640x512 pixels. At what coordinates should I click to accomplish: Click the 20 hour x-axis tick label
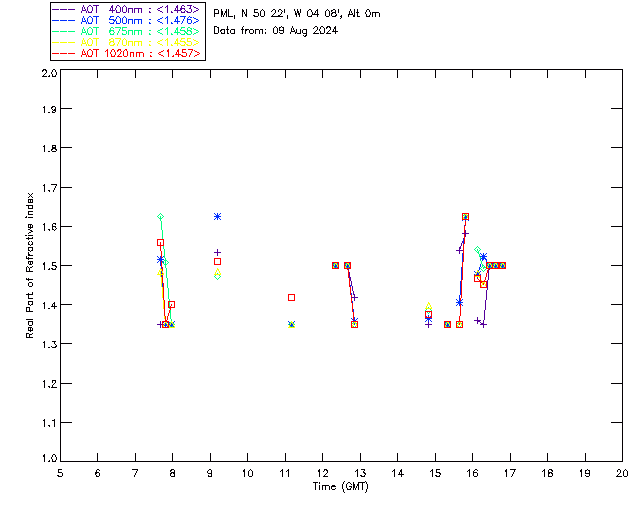click(x=622, y=473)
